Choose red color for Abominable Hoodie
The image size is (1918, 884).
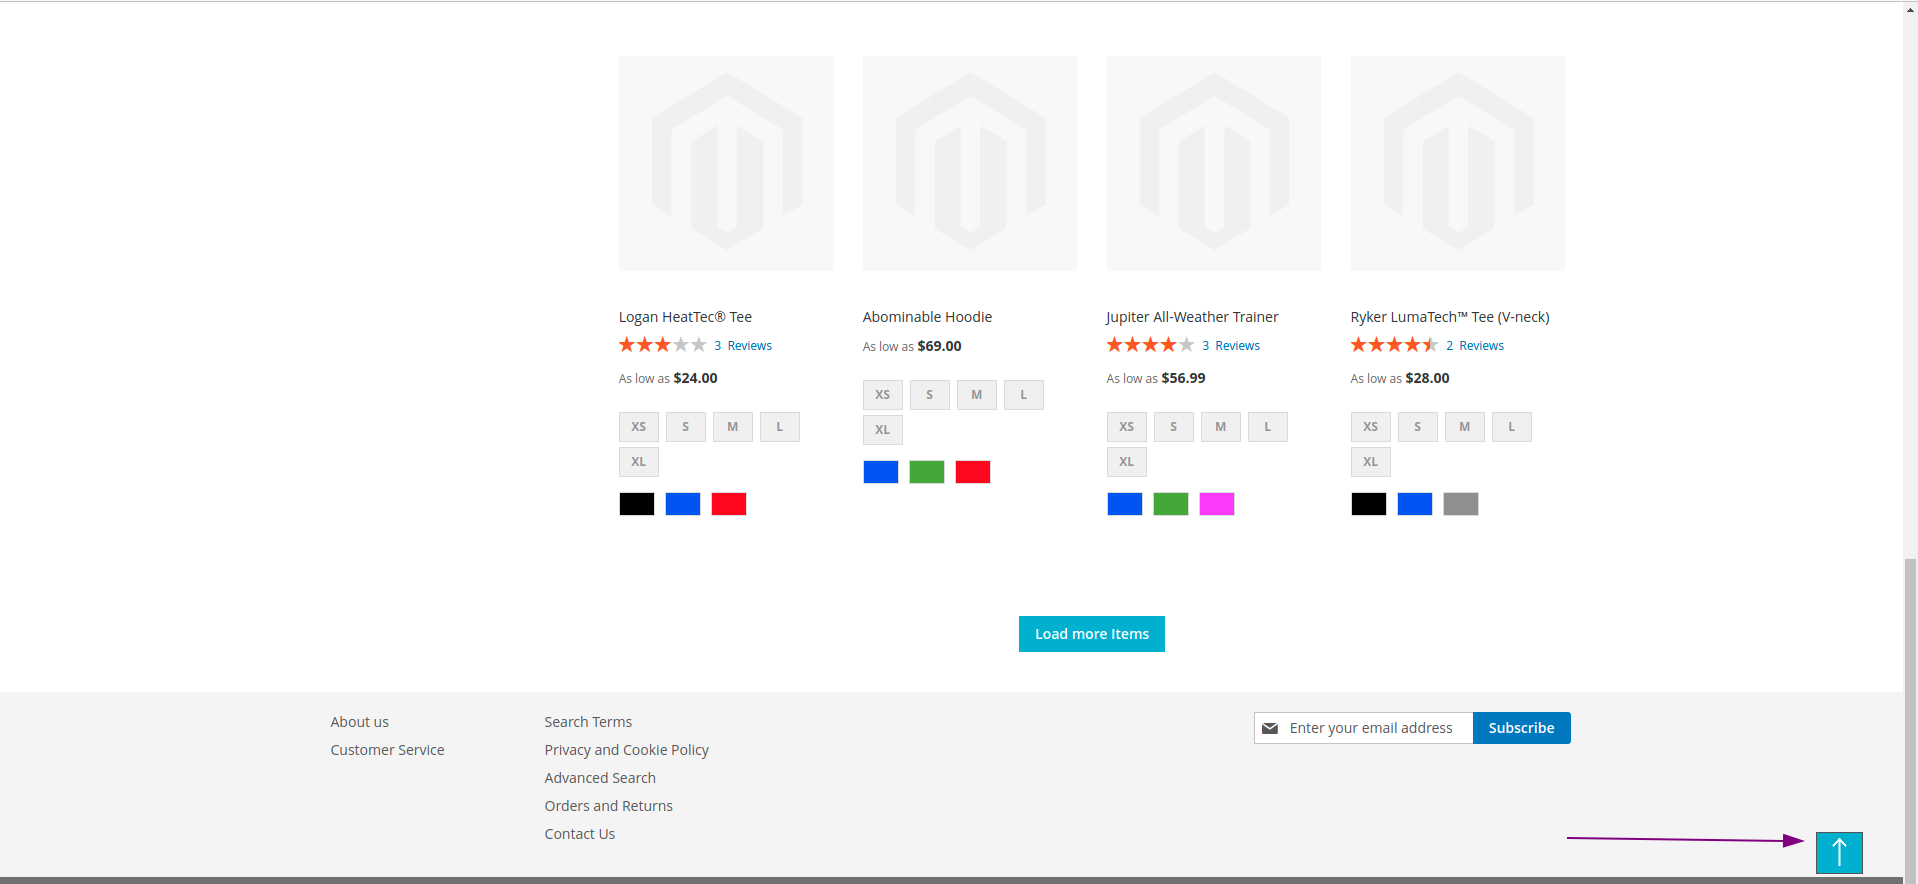click(973, 472)
